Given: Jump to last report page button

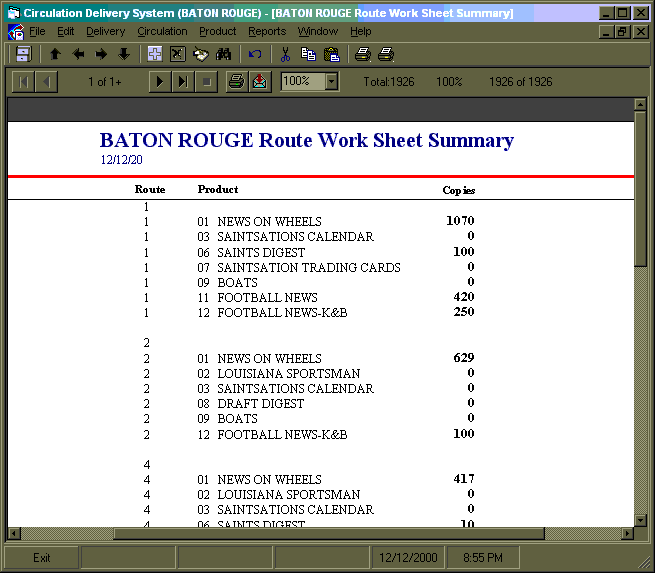Looking at the screenshot, I should pyautogui.click(x=183, y=81).
